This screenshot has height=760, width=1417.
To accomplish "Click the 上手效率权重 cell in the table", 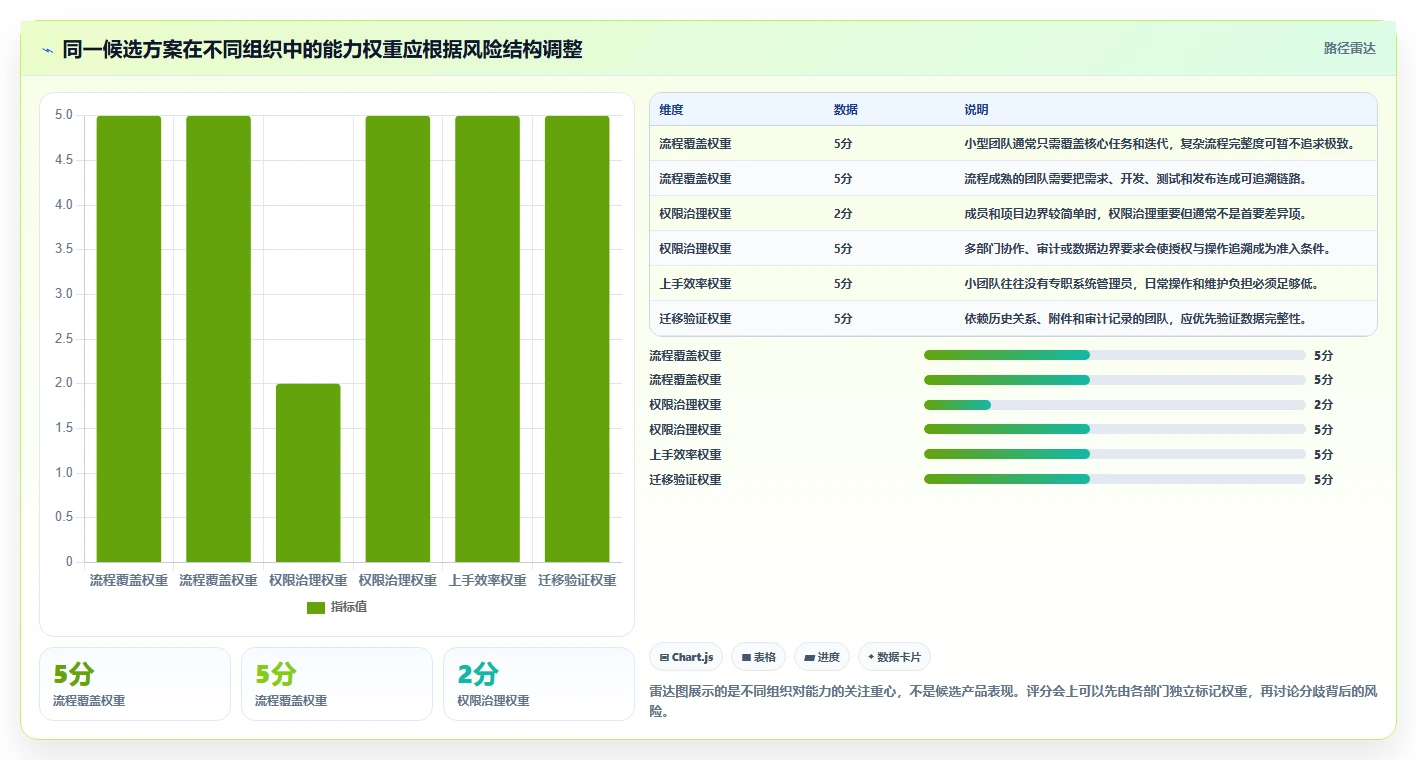I will [x=695, y=284].
